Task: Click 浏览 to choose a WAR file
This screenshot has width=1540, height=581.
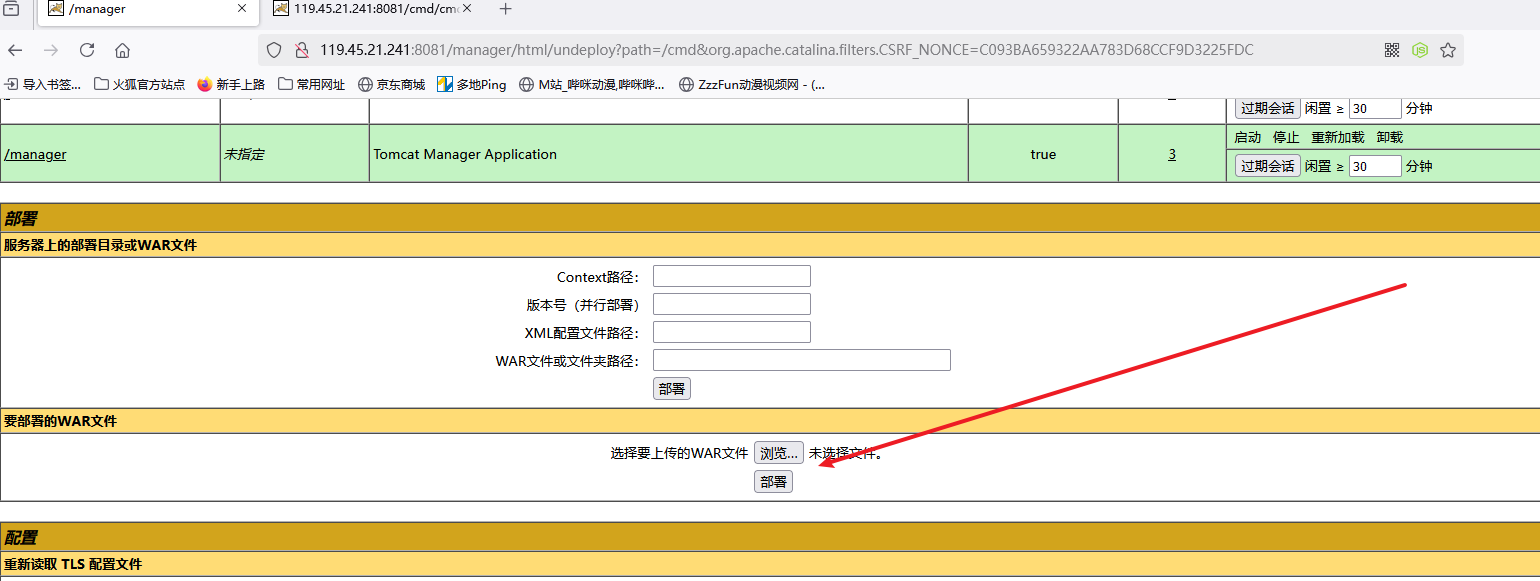Action: pos(778,453)
